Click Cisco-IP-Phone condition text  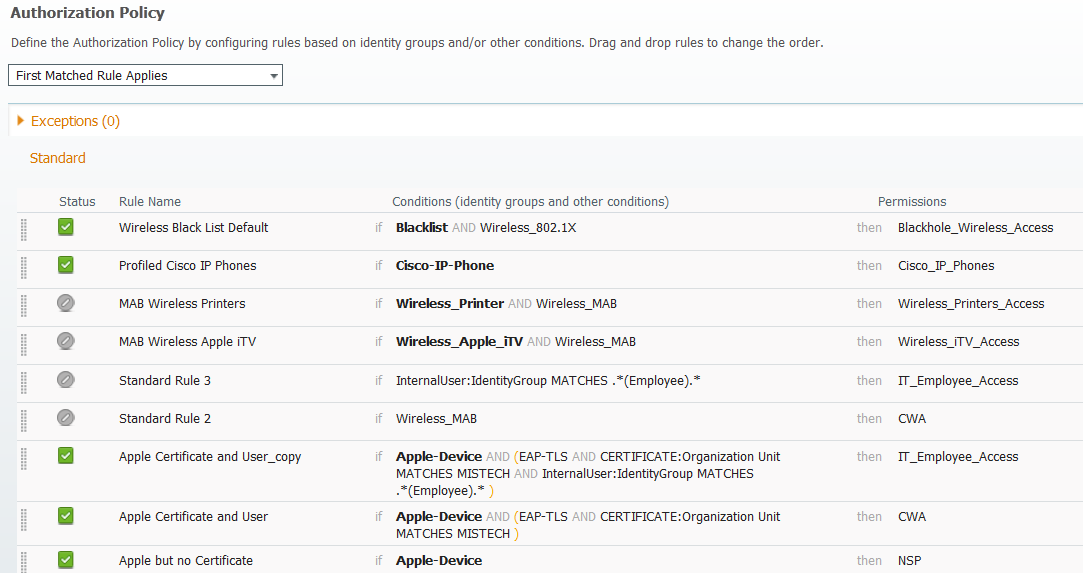click(445, 265)
